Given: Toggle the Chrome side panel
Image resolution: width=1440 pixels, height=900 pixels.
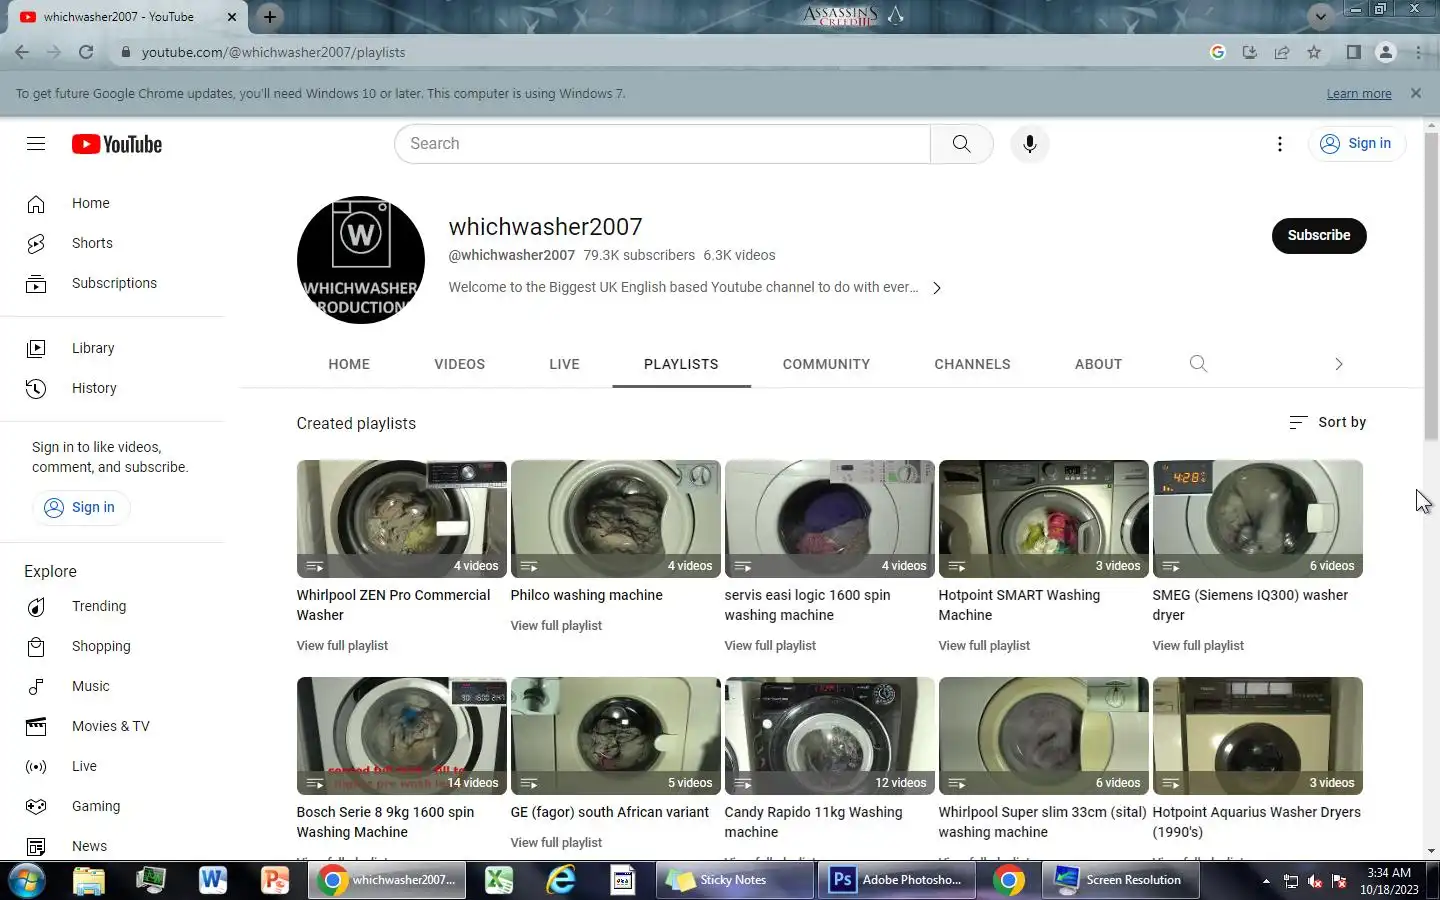Looking at the screenshot, I should tap(1353, 52).
